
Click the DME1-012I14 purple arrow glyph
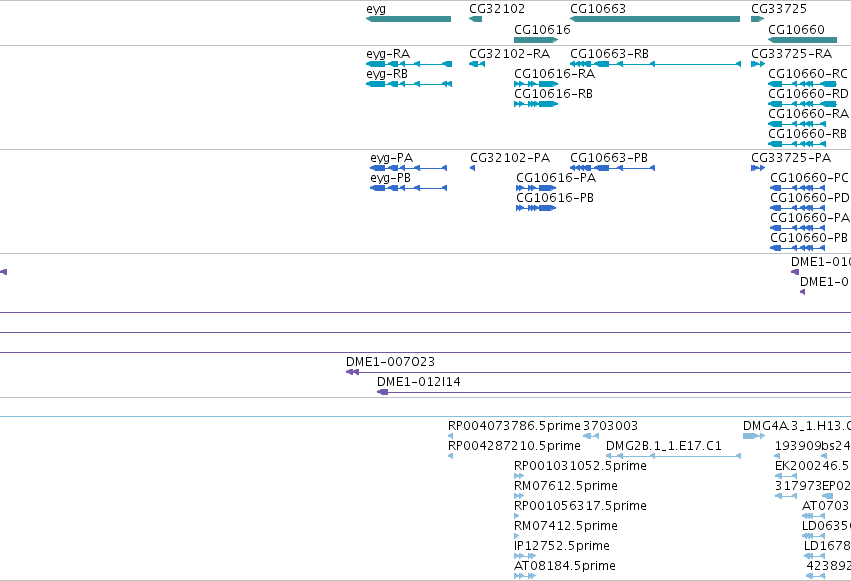click(383, 392)
